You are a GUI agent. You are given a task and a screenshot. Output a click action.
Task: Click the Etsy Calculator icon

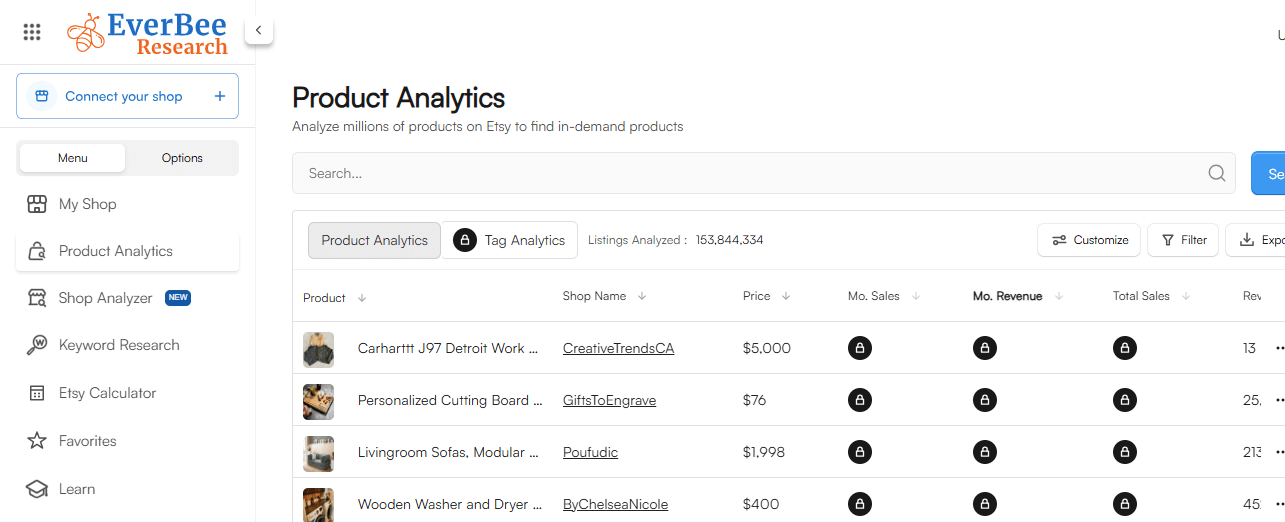[x=37, y=393]
